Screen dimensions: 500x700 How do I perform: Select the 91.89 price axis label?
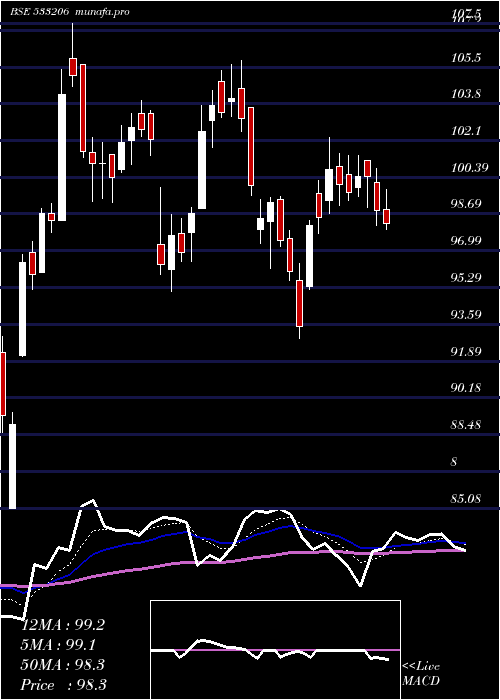pyautogui.click(x=466, y=352)
